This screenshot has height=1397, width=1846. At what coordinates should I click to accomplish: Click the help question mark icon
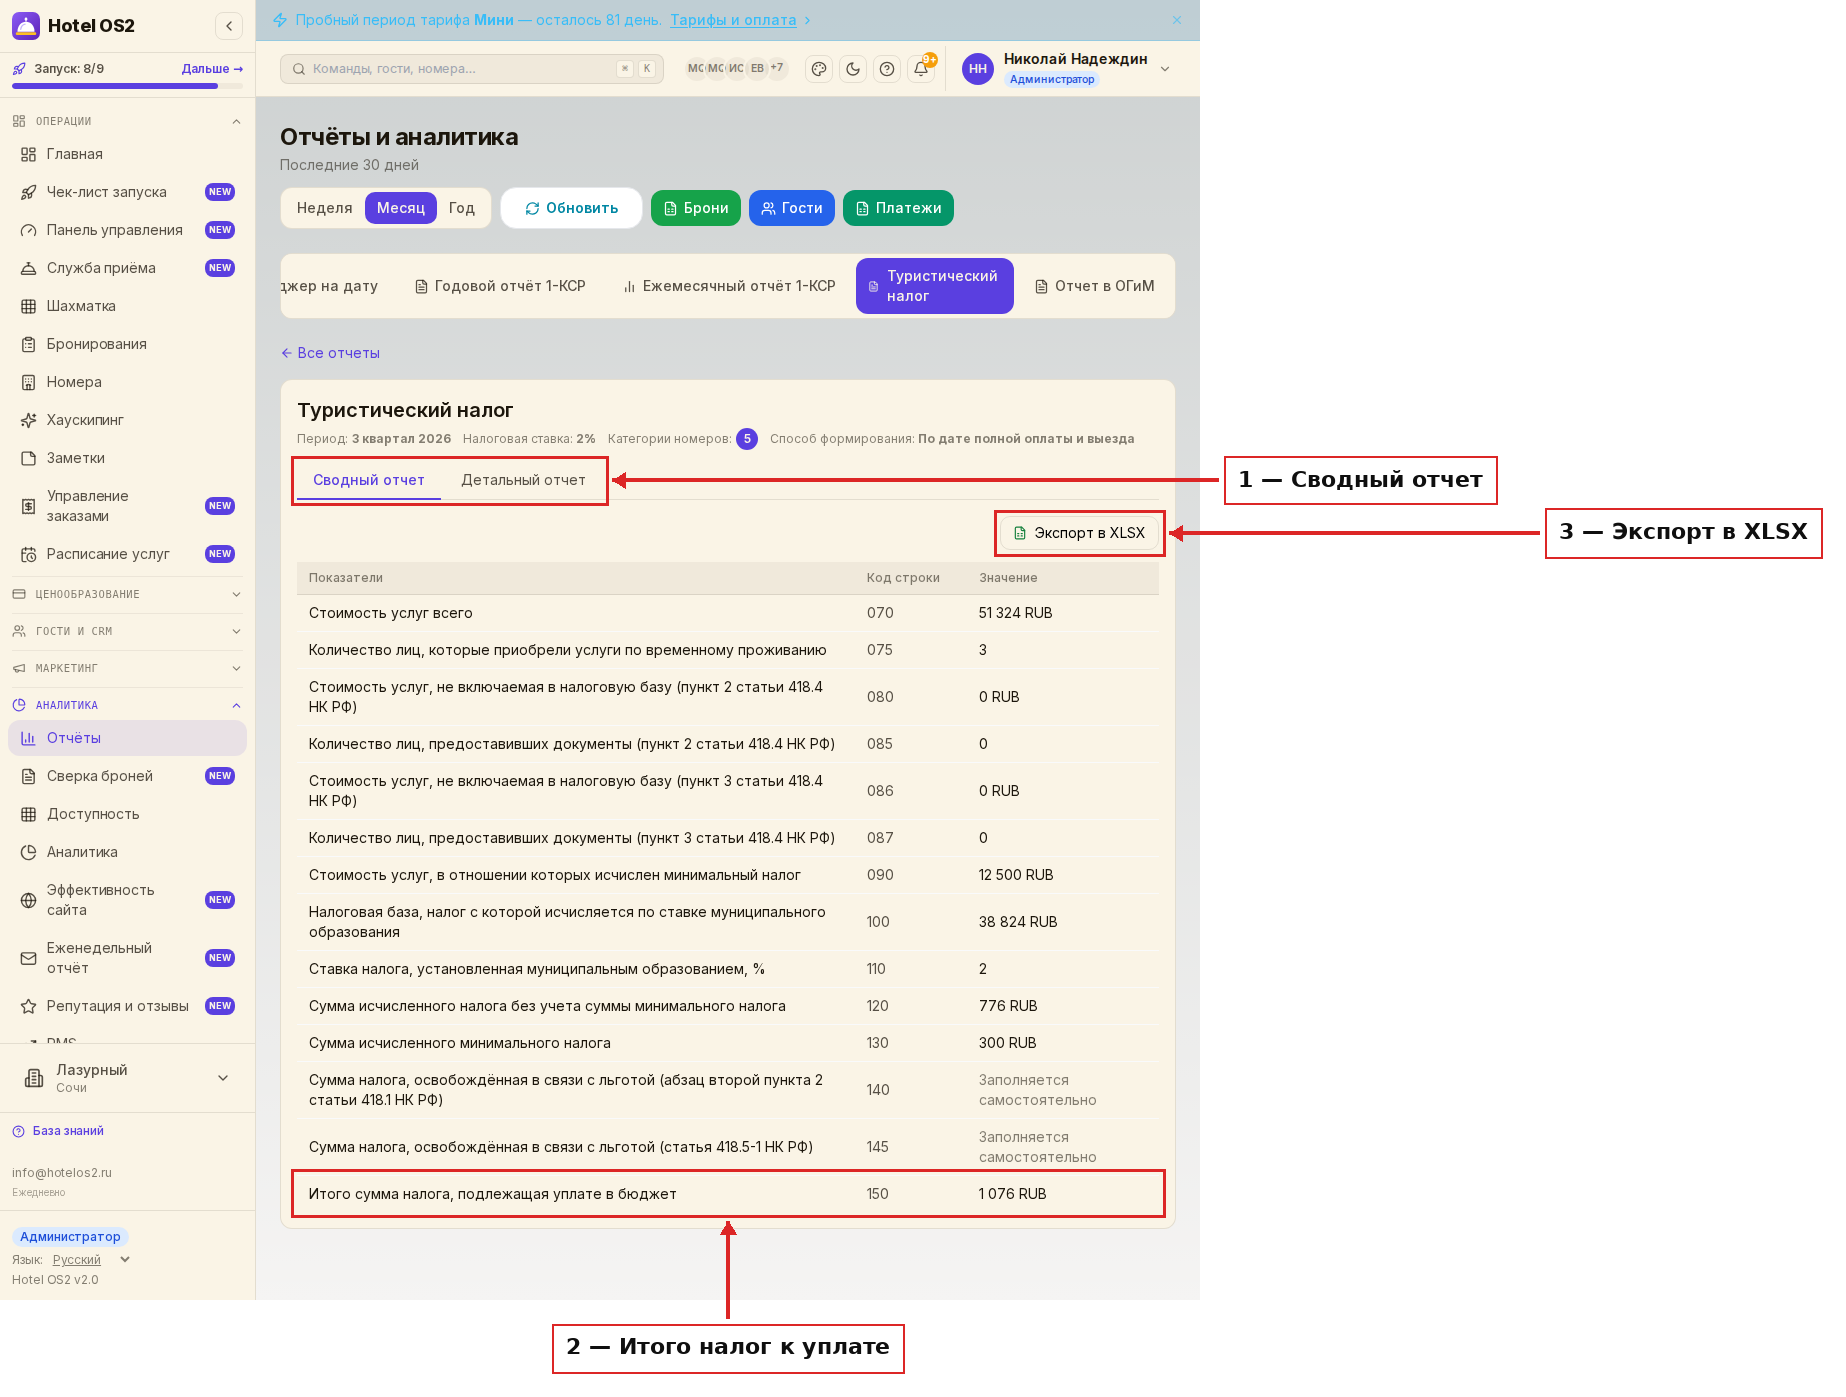point(887,69)
